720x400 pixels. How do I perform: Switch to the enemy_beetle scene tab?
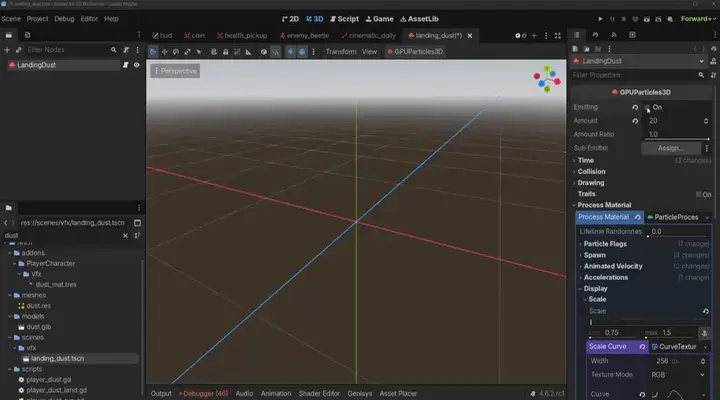coord(304,35)
